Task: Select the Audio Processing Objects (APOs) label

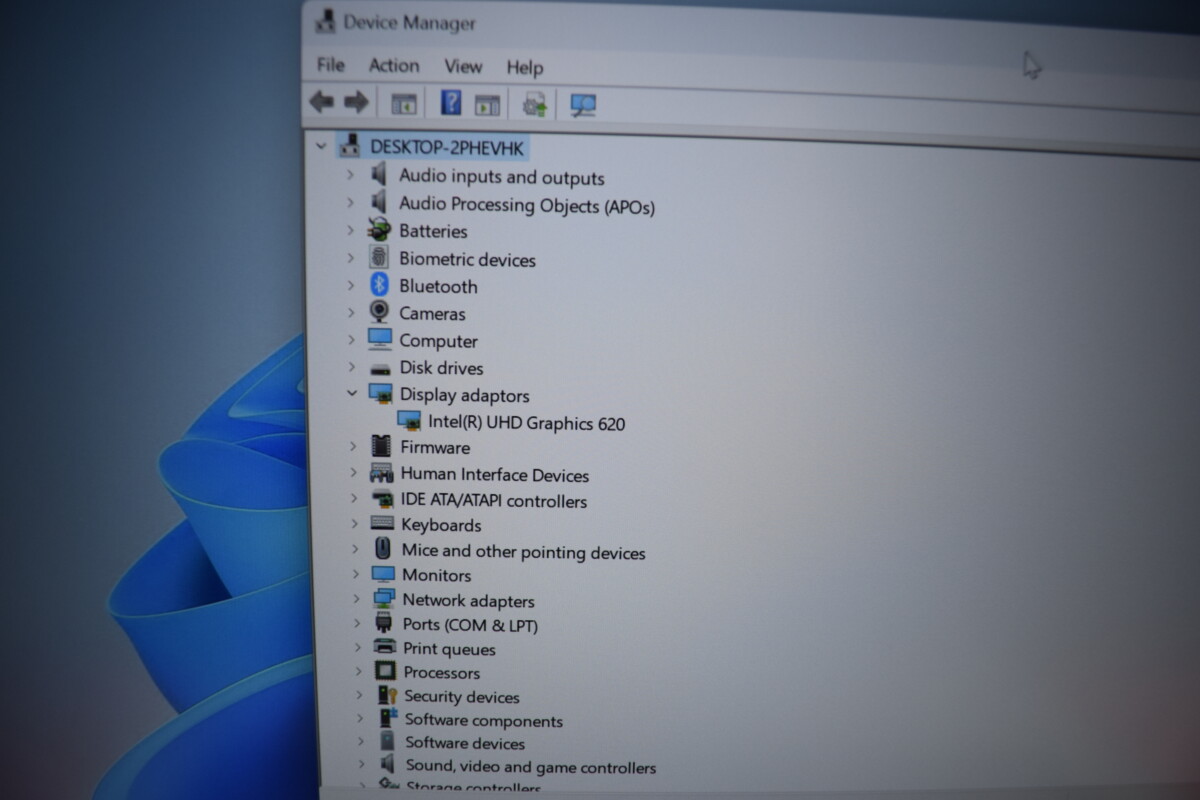Action: (x=527, y=204)
